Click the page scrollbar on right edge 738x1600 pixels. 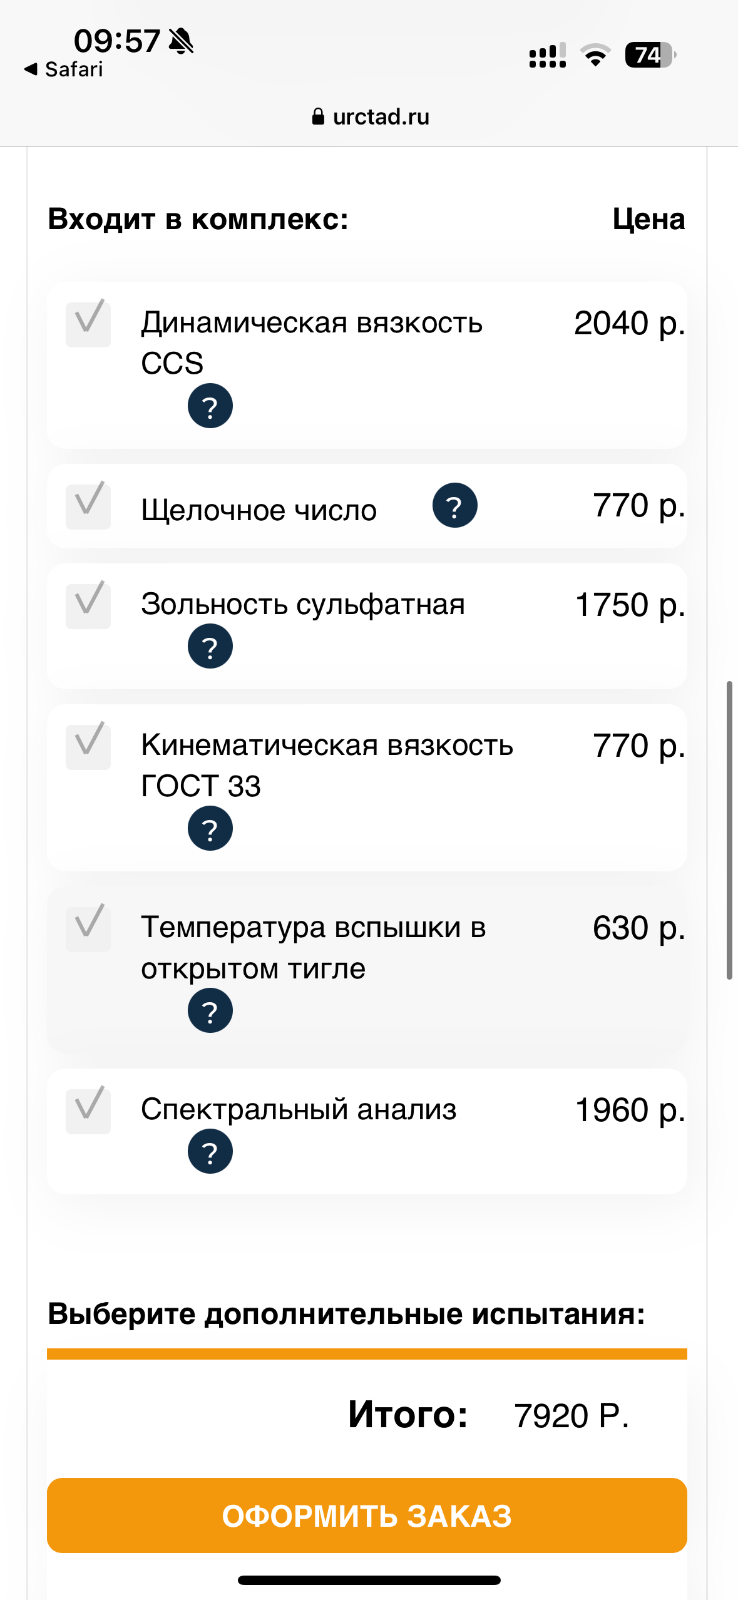[x=730, y=830]
